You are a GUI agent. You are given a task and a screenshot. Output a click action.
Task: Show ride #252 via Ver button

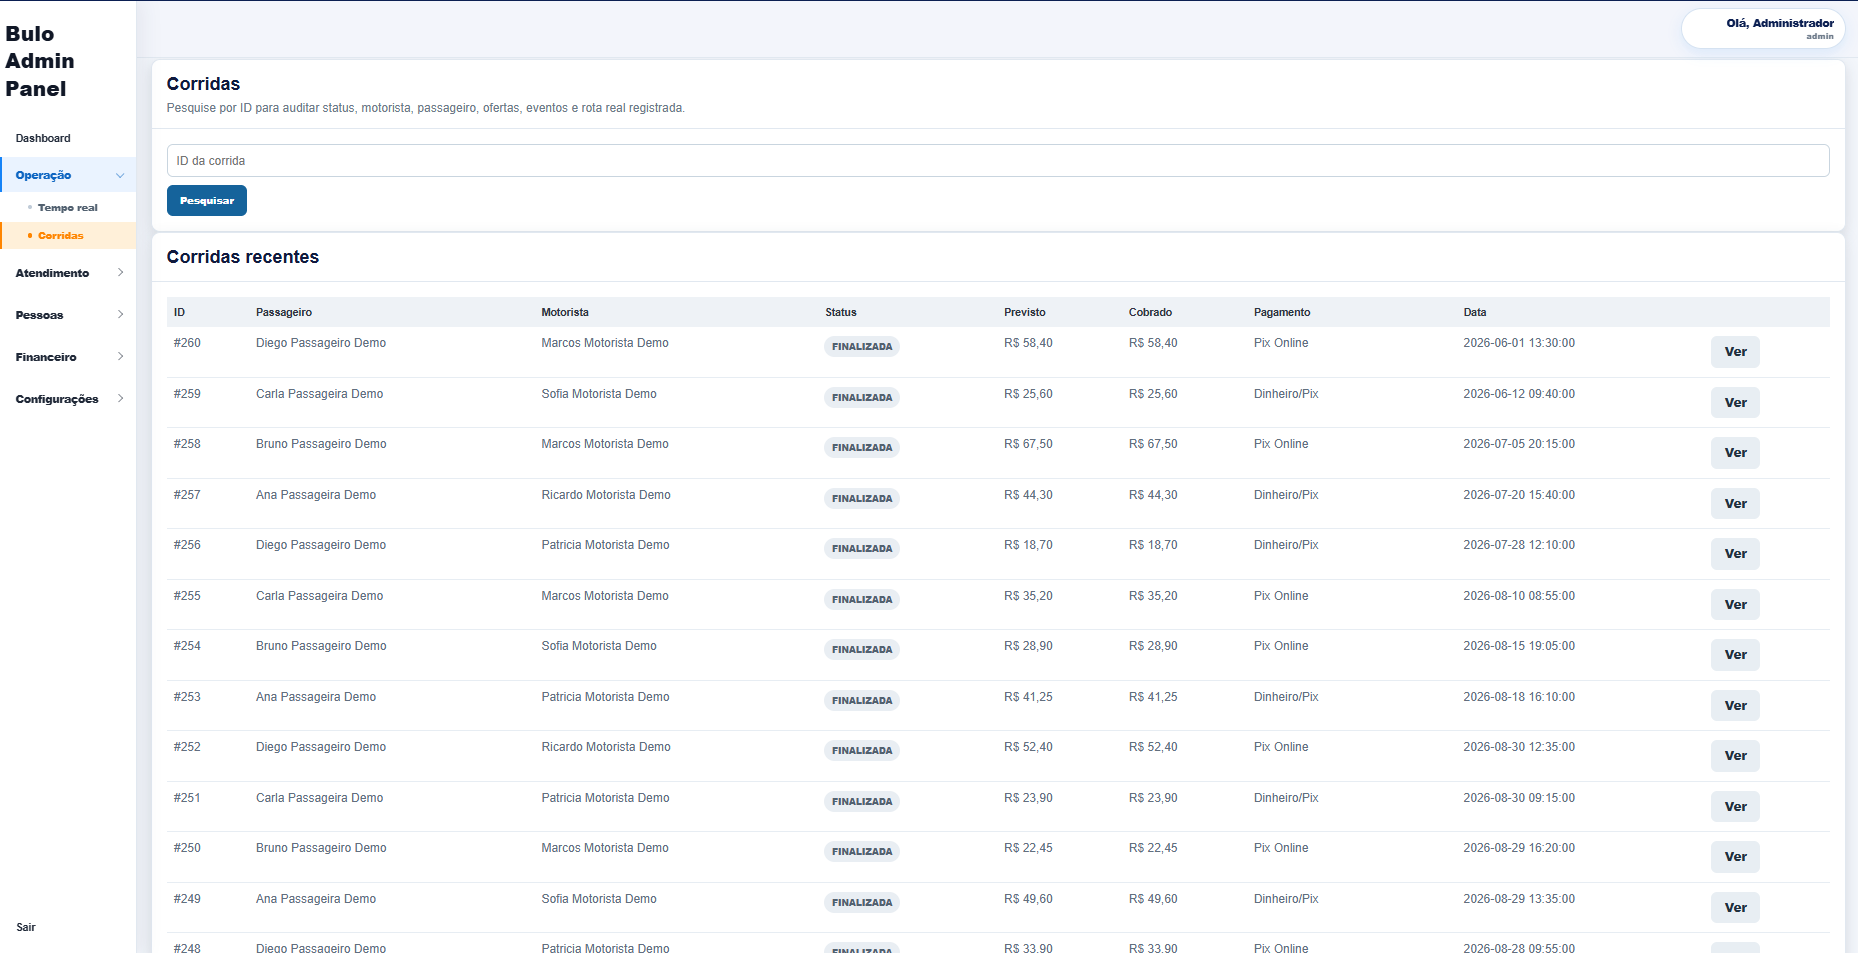pos(1735,756)
